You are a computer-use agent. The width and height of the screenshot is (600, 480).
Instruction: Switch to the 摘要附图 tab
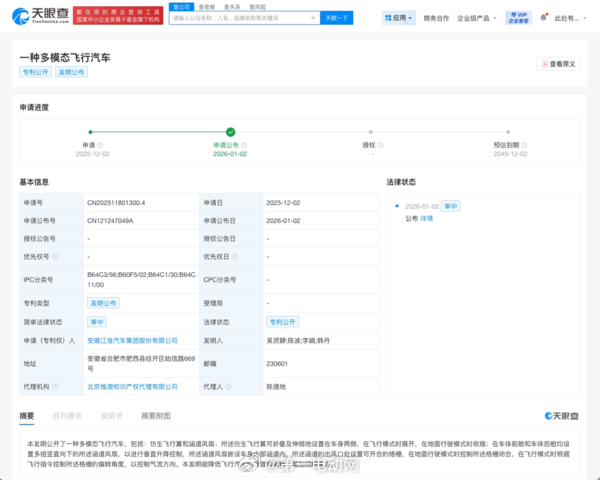[156, 416]
